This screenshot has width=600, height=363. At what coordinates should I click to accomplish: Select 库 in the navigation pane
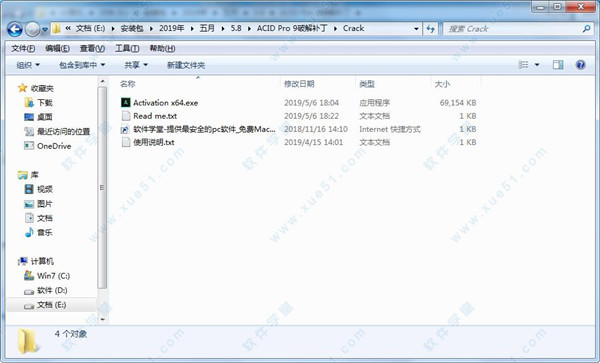(34, 175)
